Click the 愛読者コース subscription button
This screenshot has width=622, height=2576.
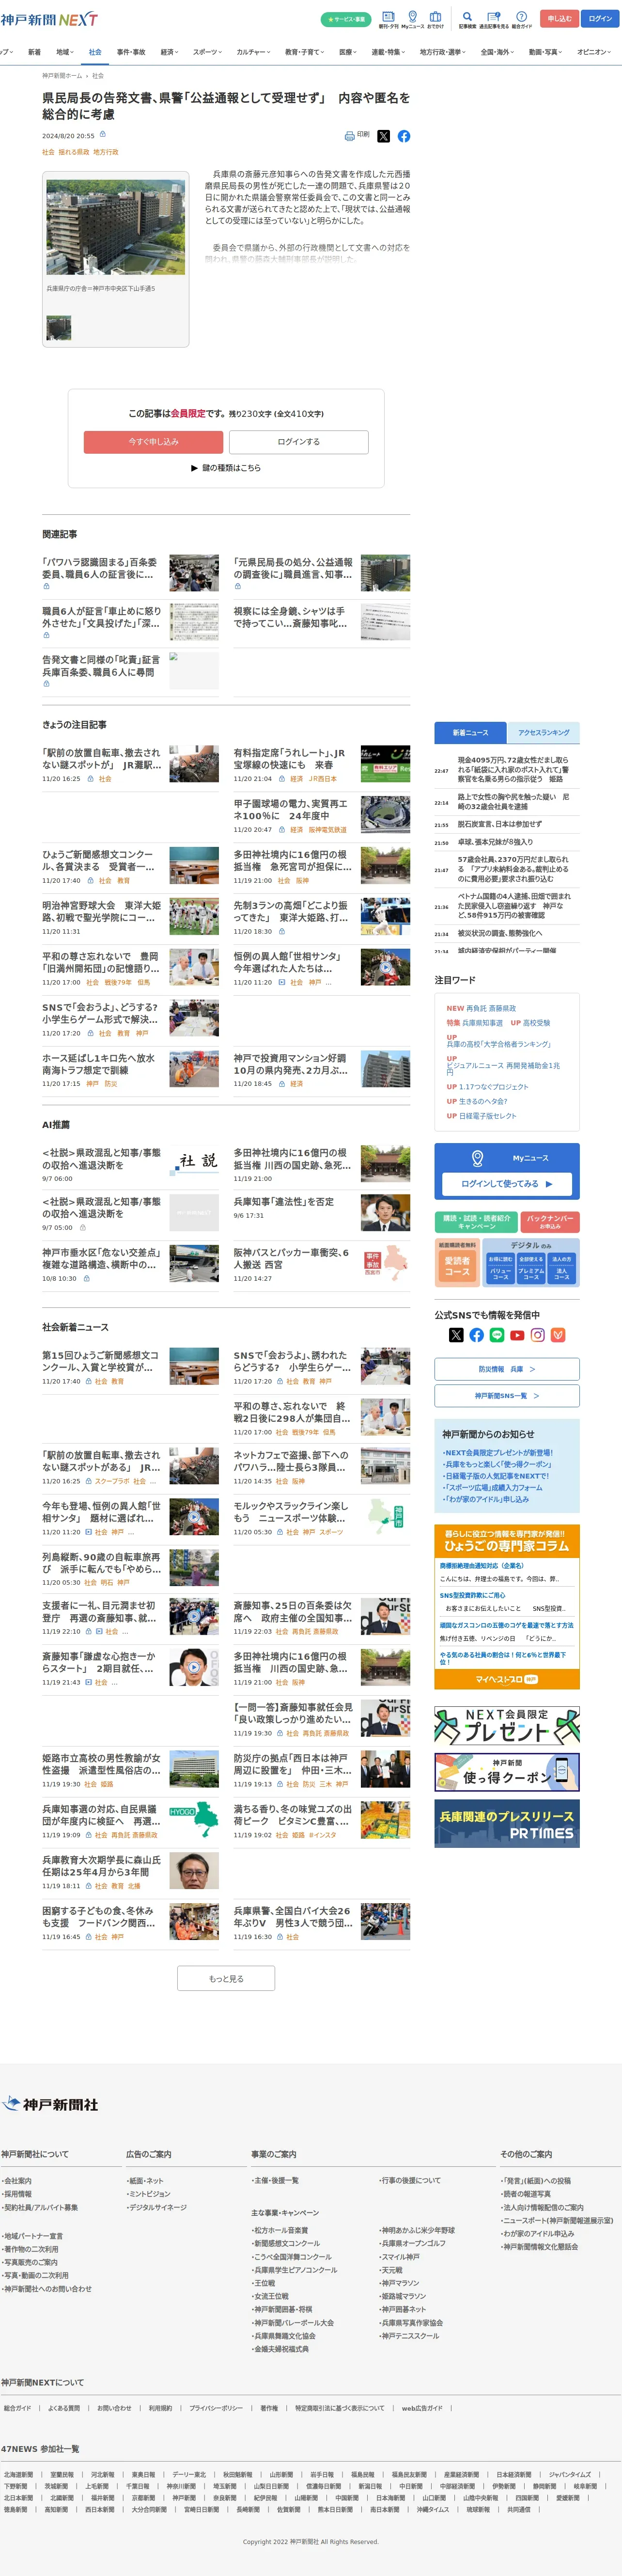[x=457, y=1267]
